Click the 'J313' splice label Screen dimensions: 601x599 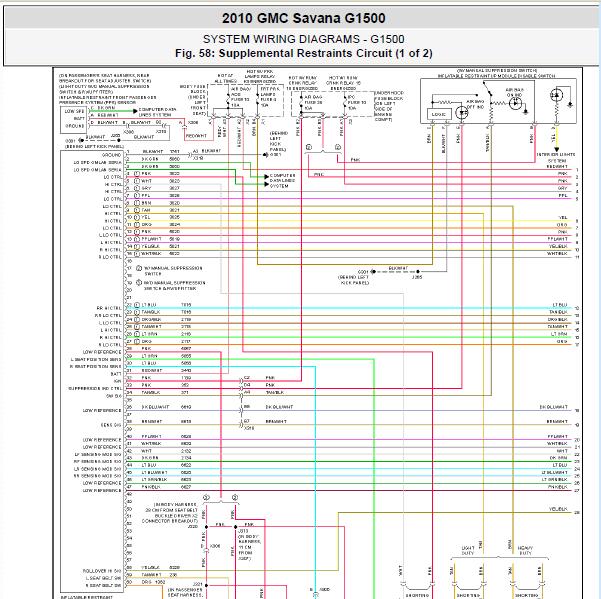click(243, 531)
